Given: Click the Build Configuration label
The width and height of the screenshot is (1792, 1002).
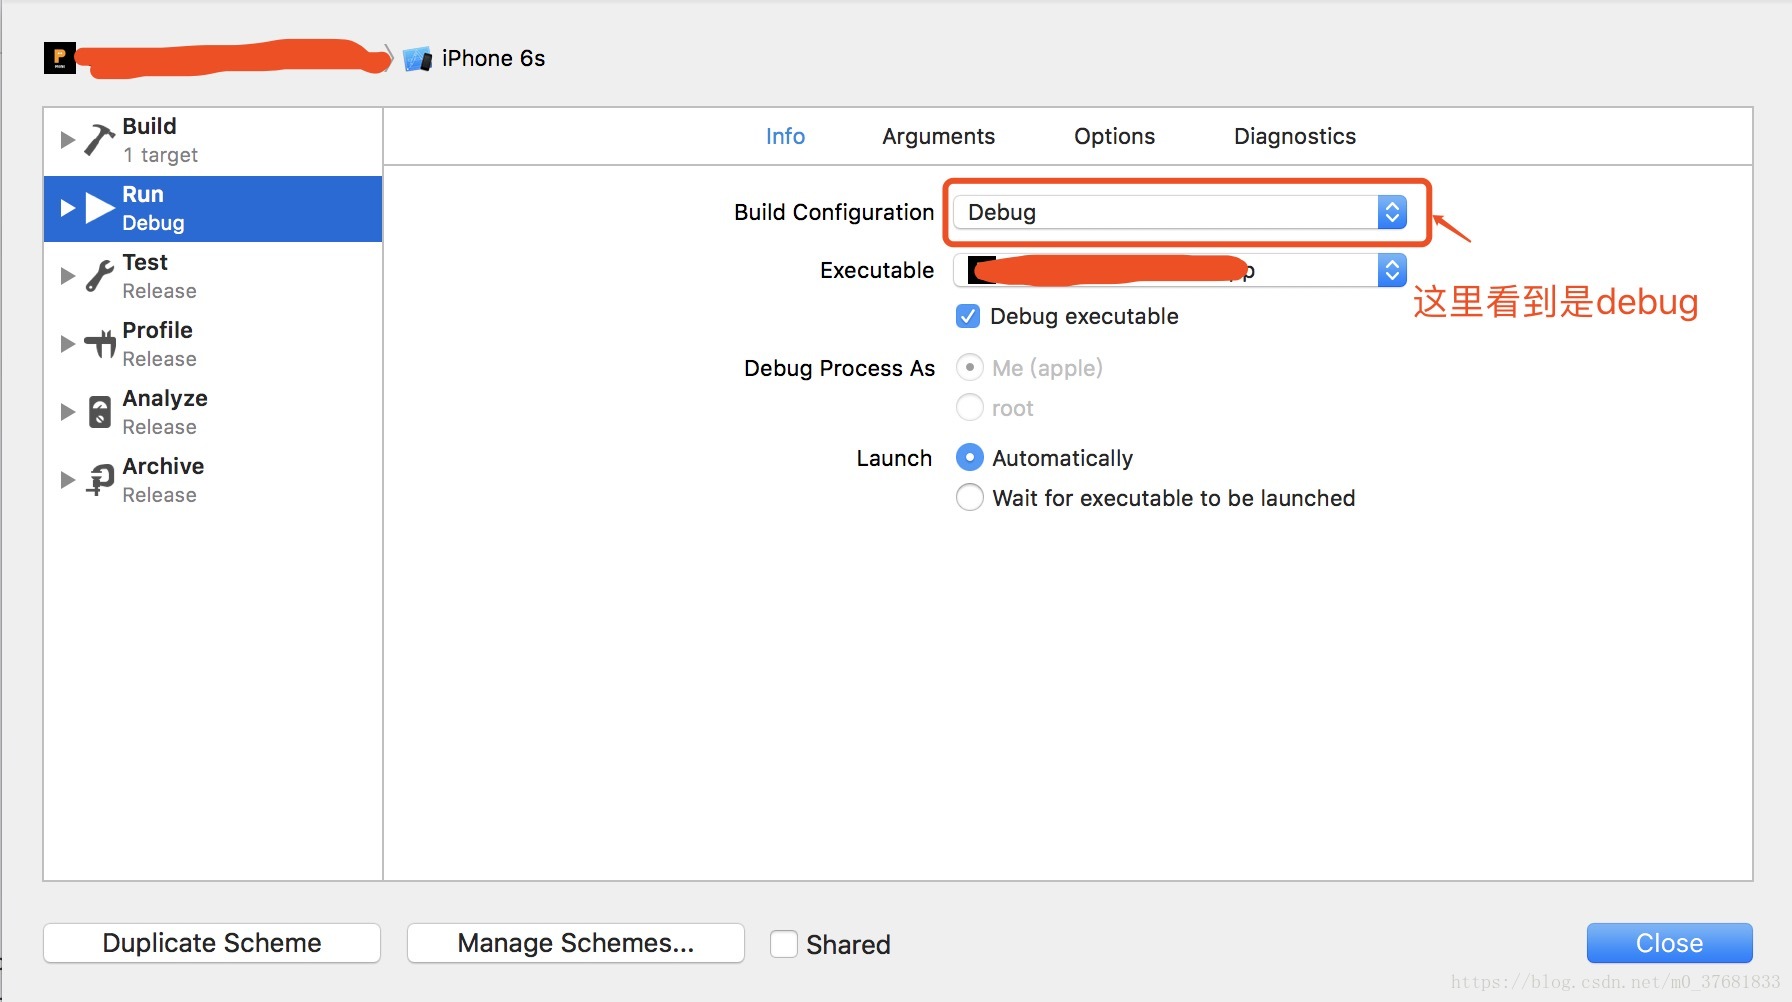Looking at the screenshot, I should (x=834, y=212).
